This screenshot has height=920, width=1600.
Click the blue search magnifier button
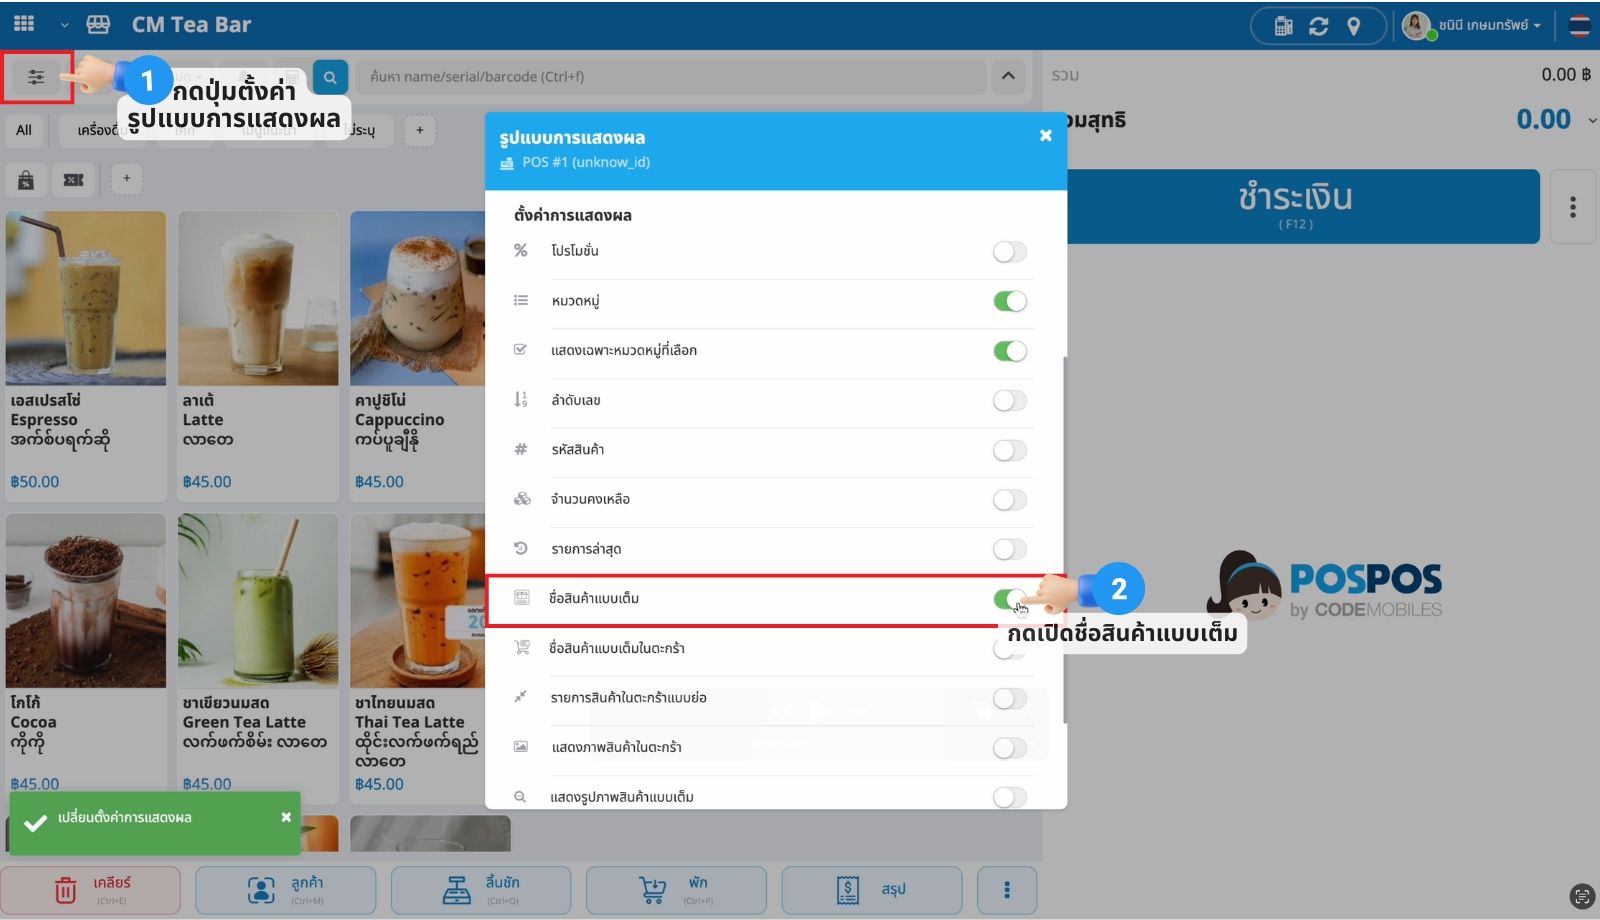coord(330,77)
